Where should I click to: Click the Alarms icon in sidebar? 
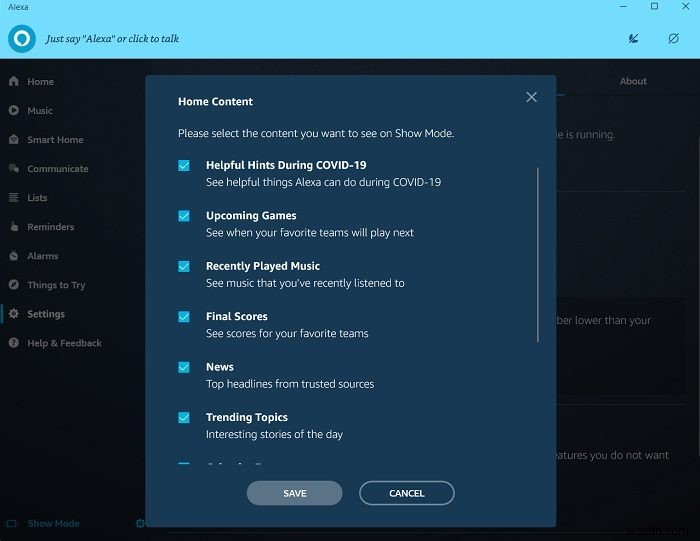click(14, 255)
